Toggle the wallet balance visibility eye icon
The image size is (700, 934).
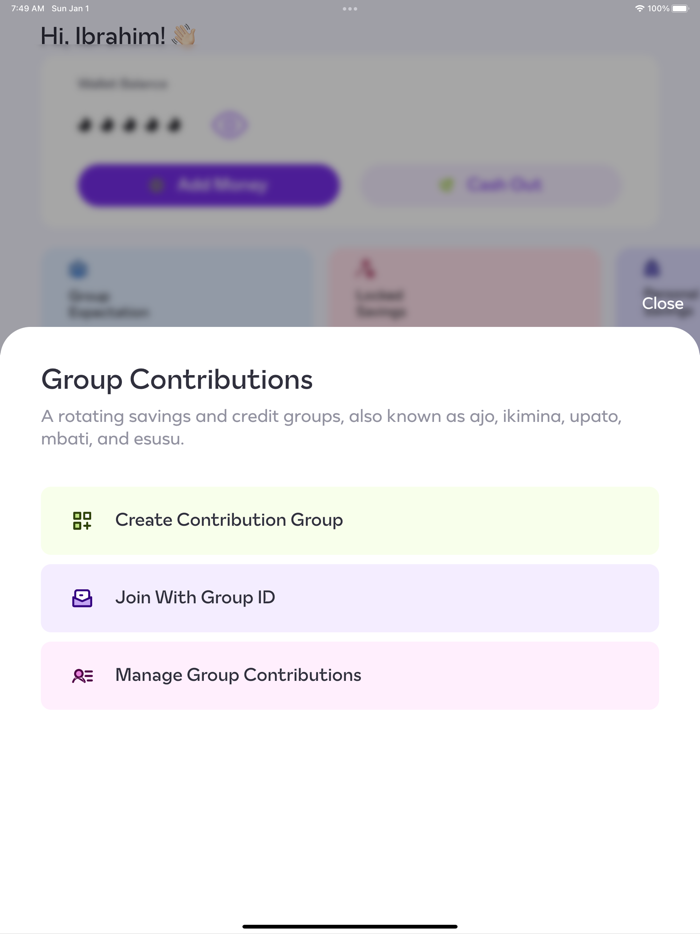(x=228, y=124)
